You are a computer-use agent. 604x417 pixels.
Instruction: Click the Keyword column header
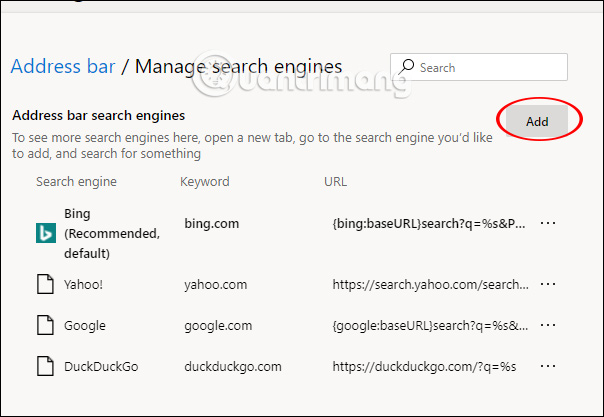(x=205, y=181)
